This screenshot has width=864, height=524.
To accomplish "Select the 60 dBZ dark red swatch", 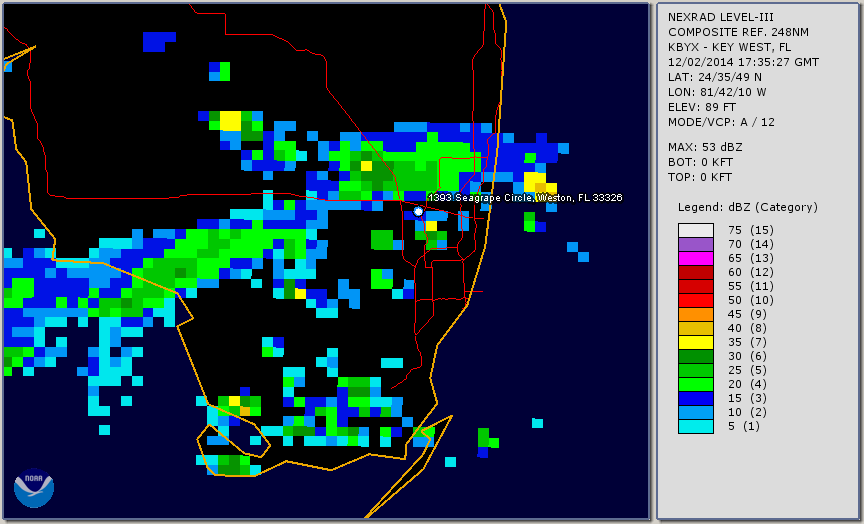I will point(696,272).
